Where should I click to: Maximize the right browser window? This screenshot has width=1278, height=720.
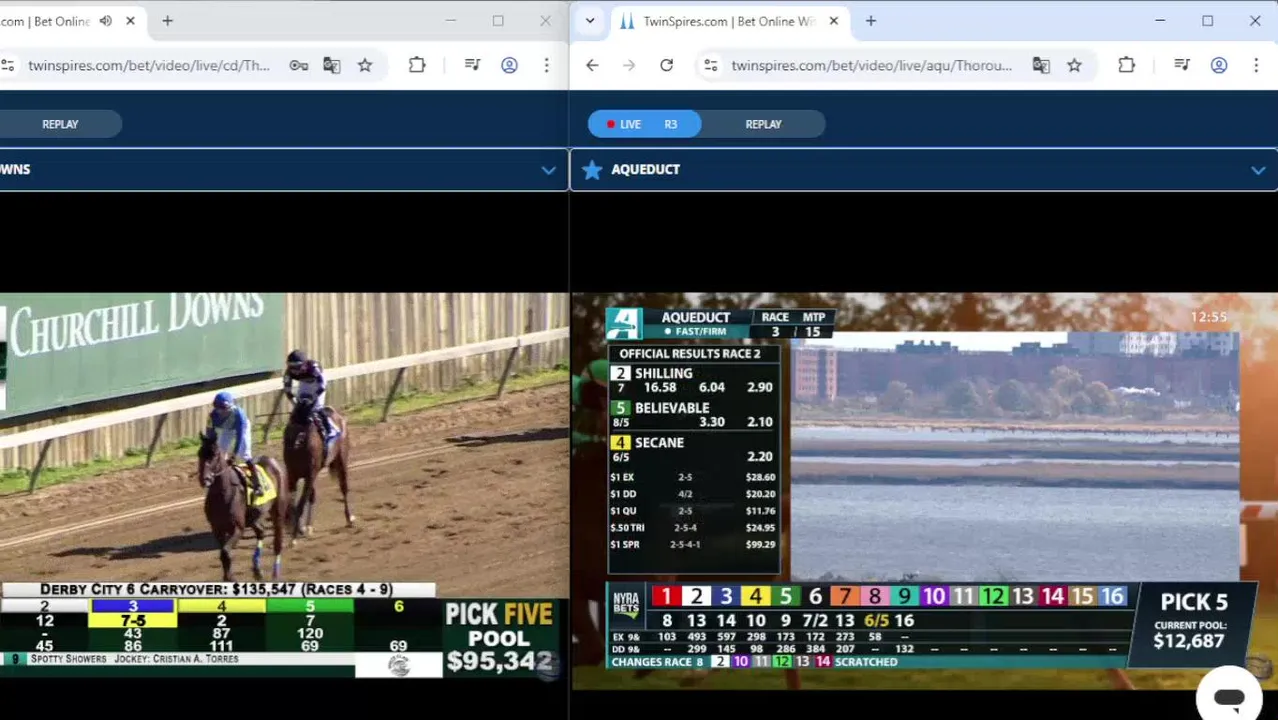click(1207, 21)
